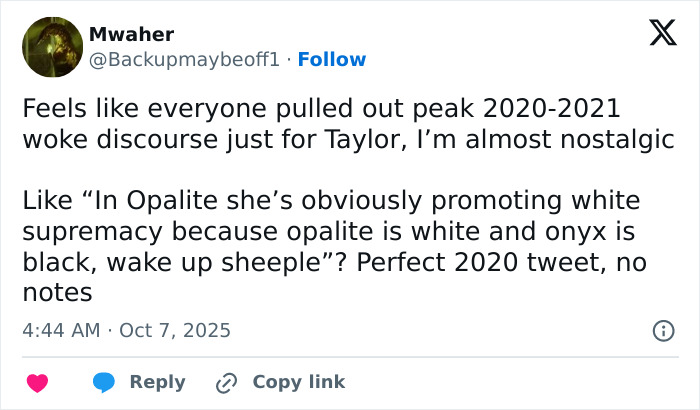
Task: Open the tweet info circle icon
Action: [x=662, y=330]
